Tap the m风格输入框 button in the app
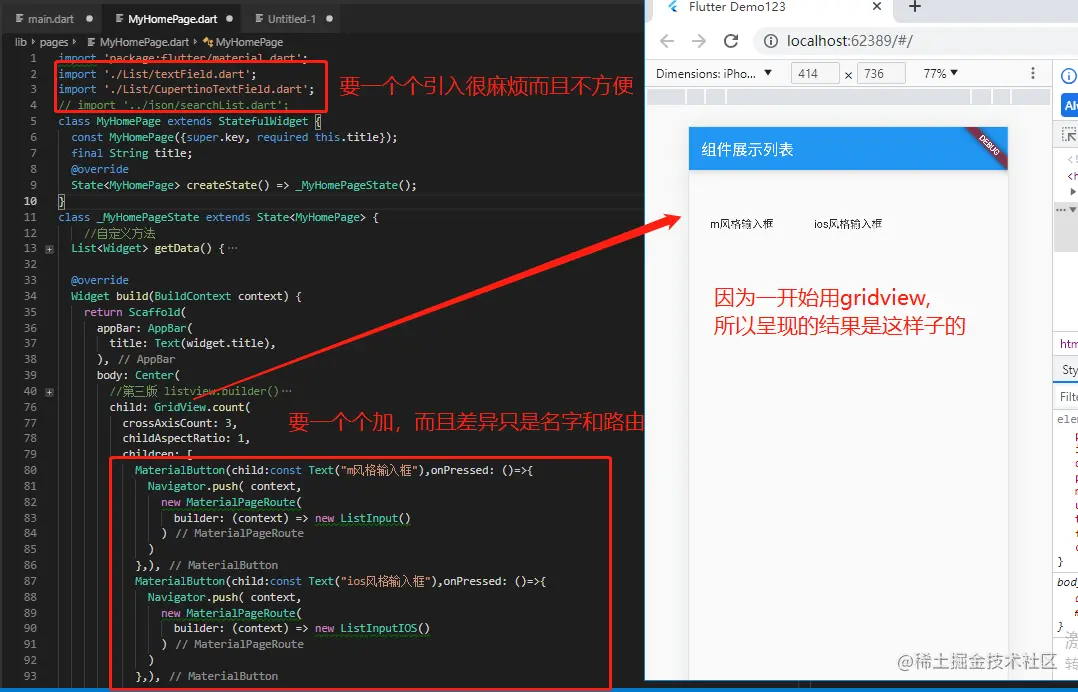Image resolution: width=1078 pixels, height=692 pixels. pyautogui.click(x=741, y=224)
